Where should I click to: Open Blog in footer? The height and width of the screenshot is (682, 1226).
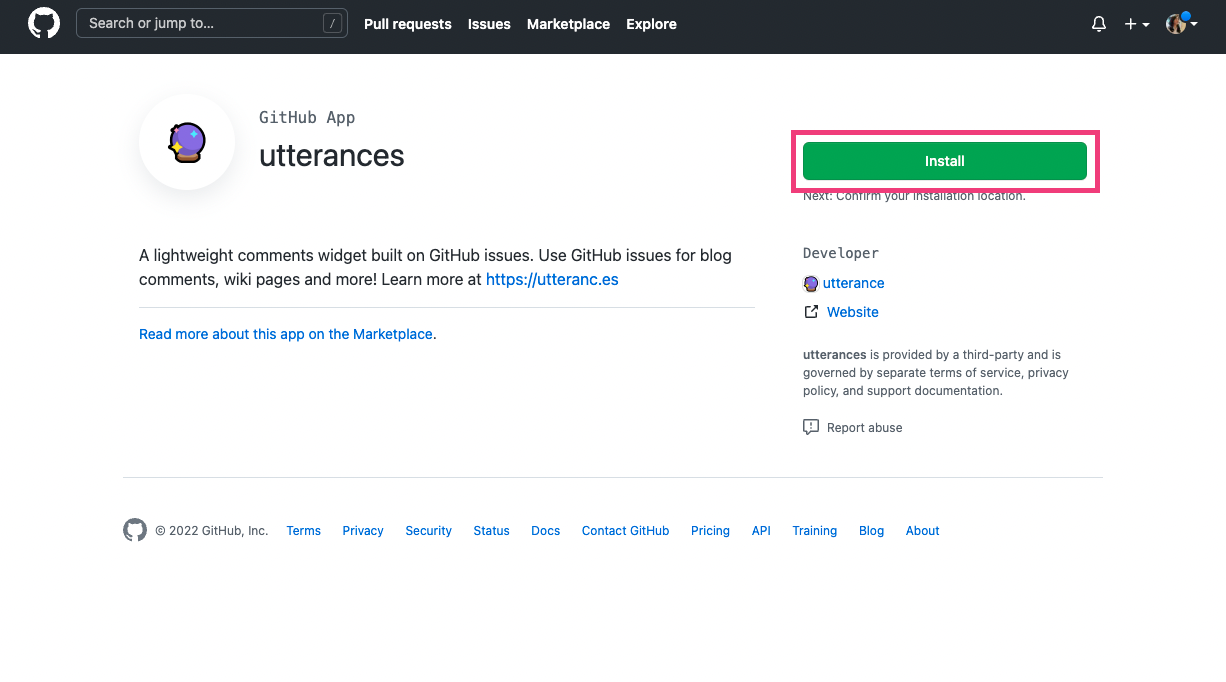[871, 531]
